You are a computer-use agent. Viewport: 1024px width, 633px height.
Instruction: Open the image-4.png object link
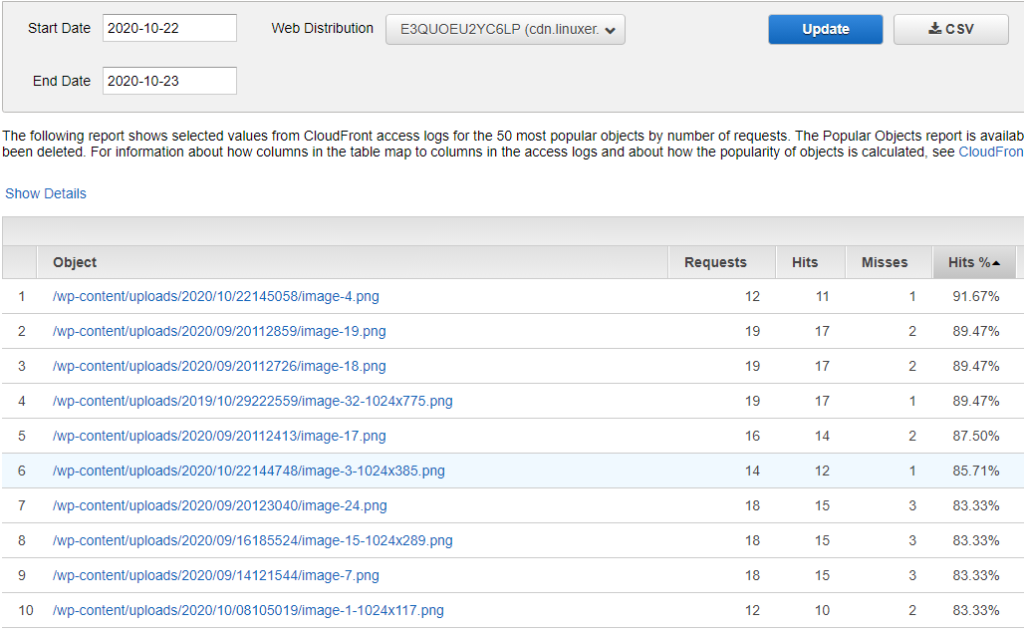[216, 297]
